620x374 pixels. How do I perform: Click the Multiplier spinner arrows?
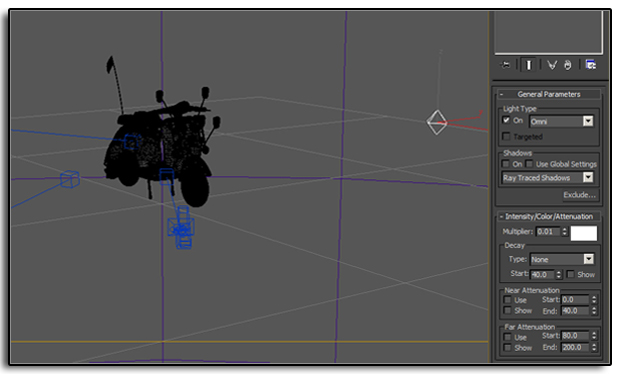click(565, 232)
